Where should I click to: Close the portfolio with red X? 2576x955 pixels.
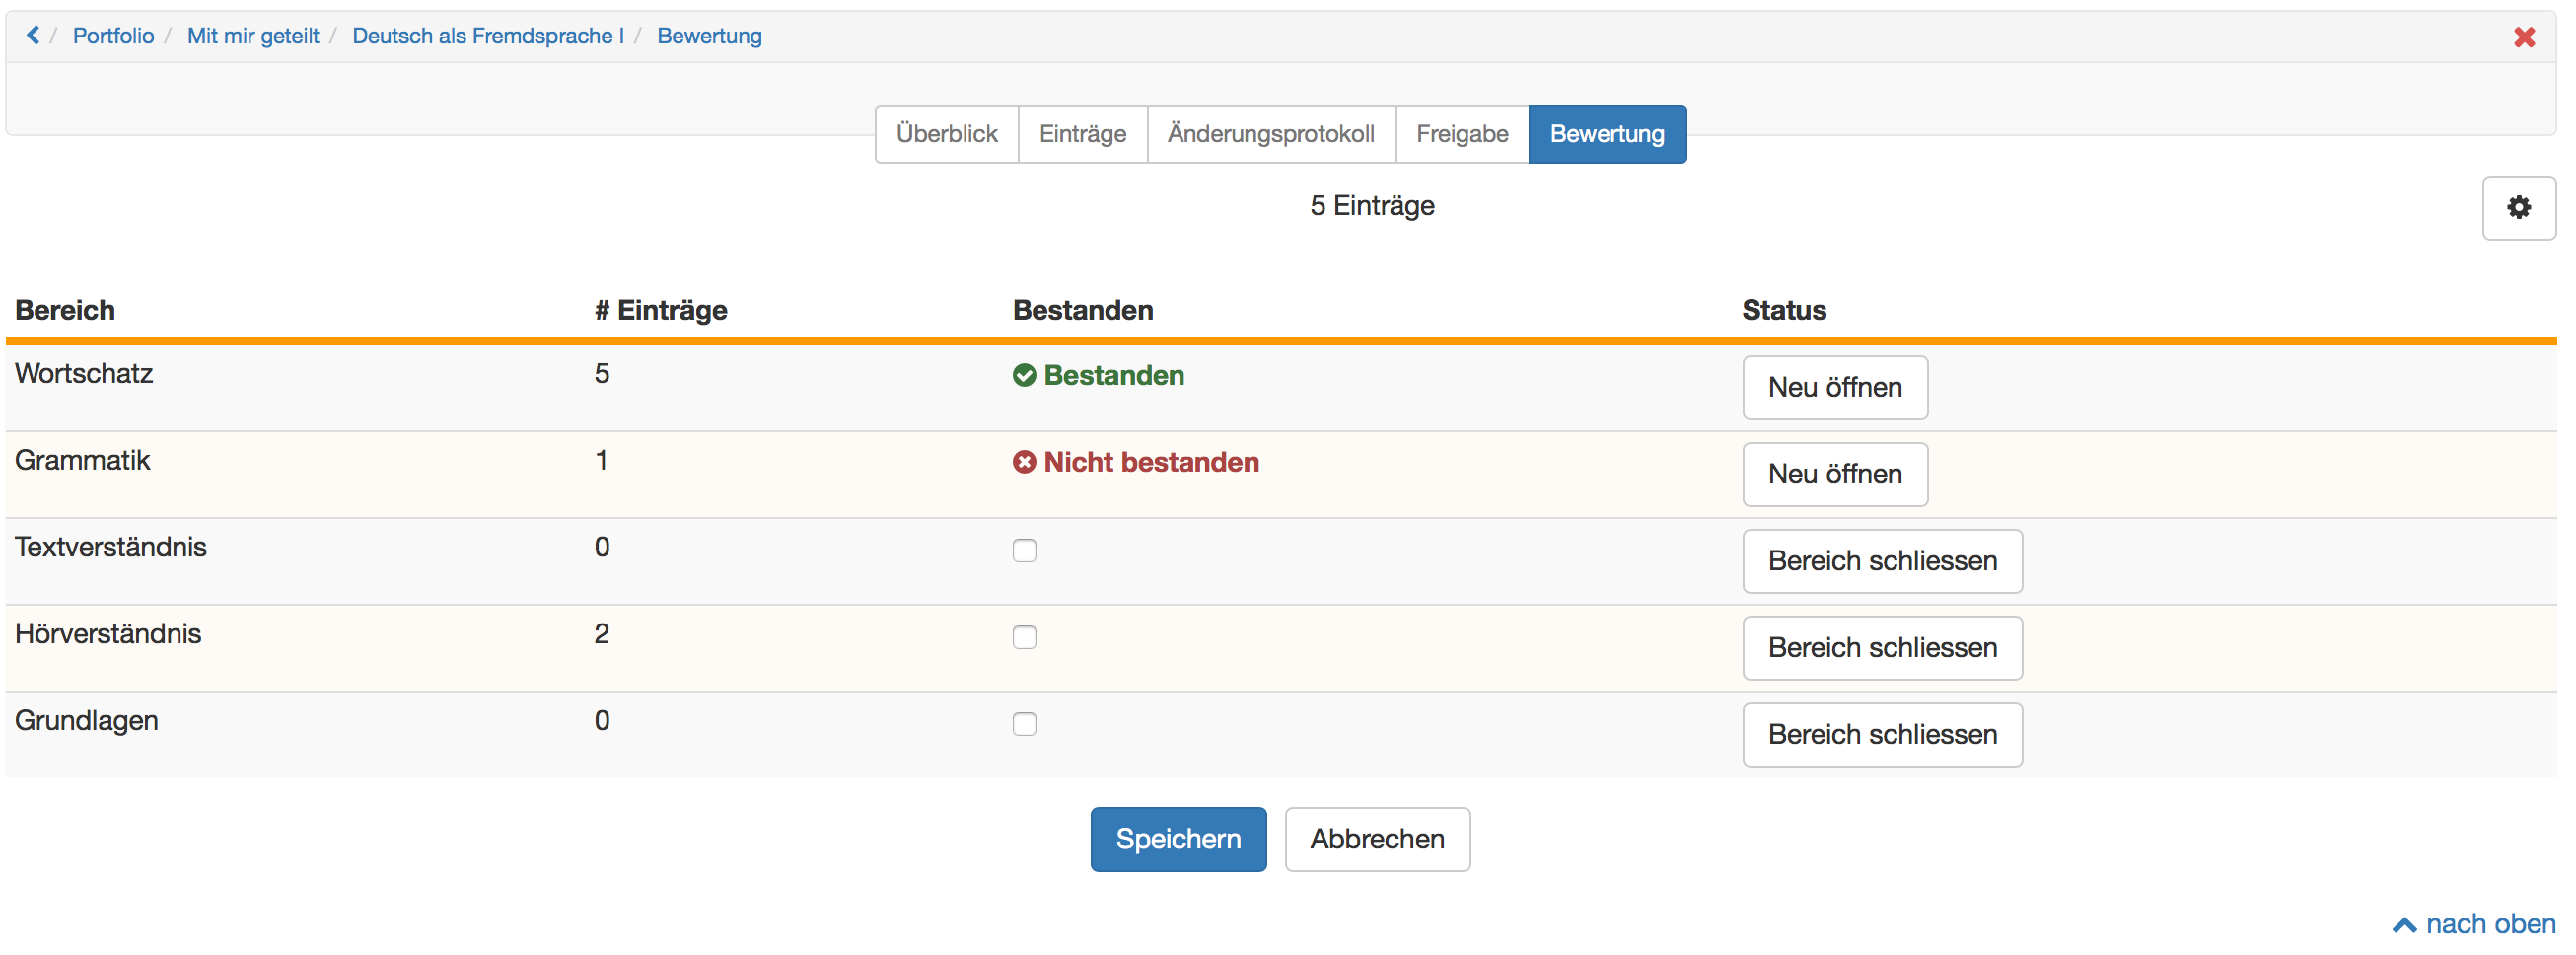(2524, 37)
